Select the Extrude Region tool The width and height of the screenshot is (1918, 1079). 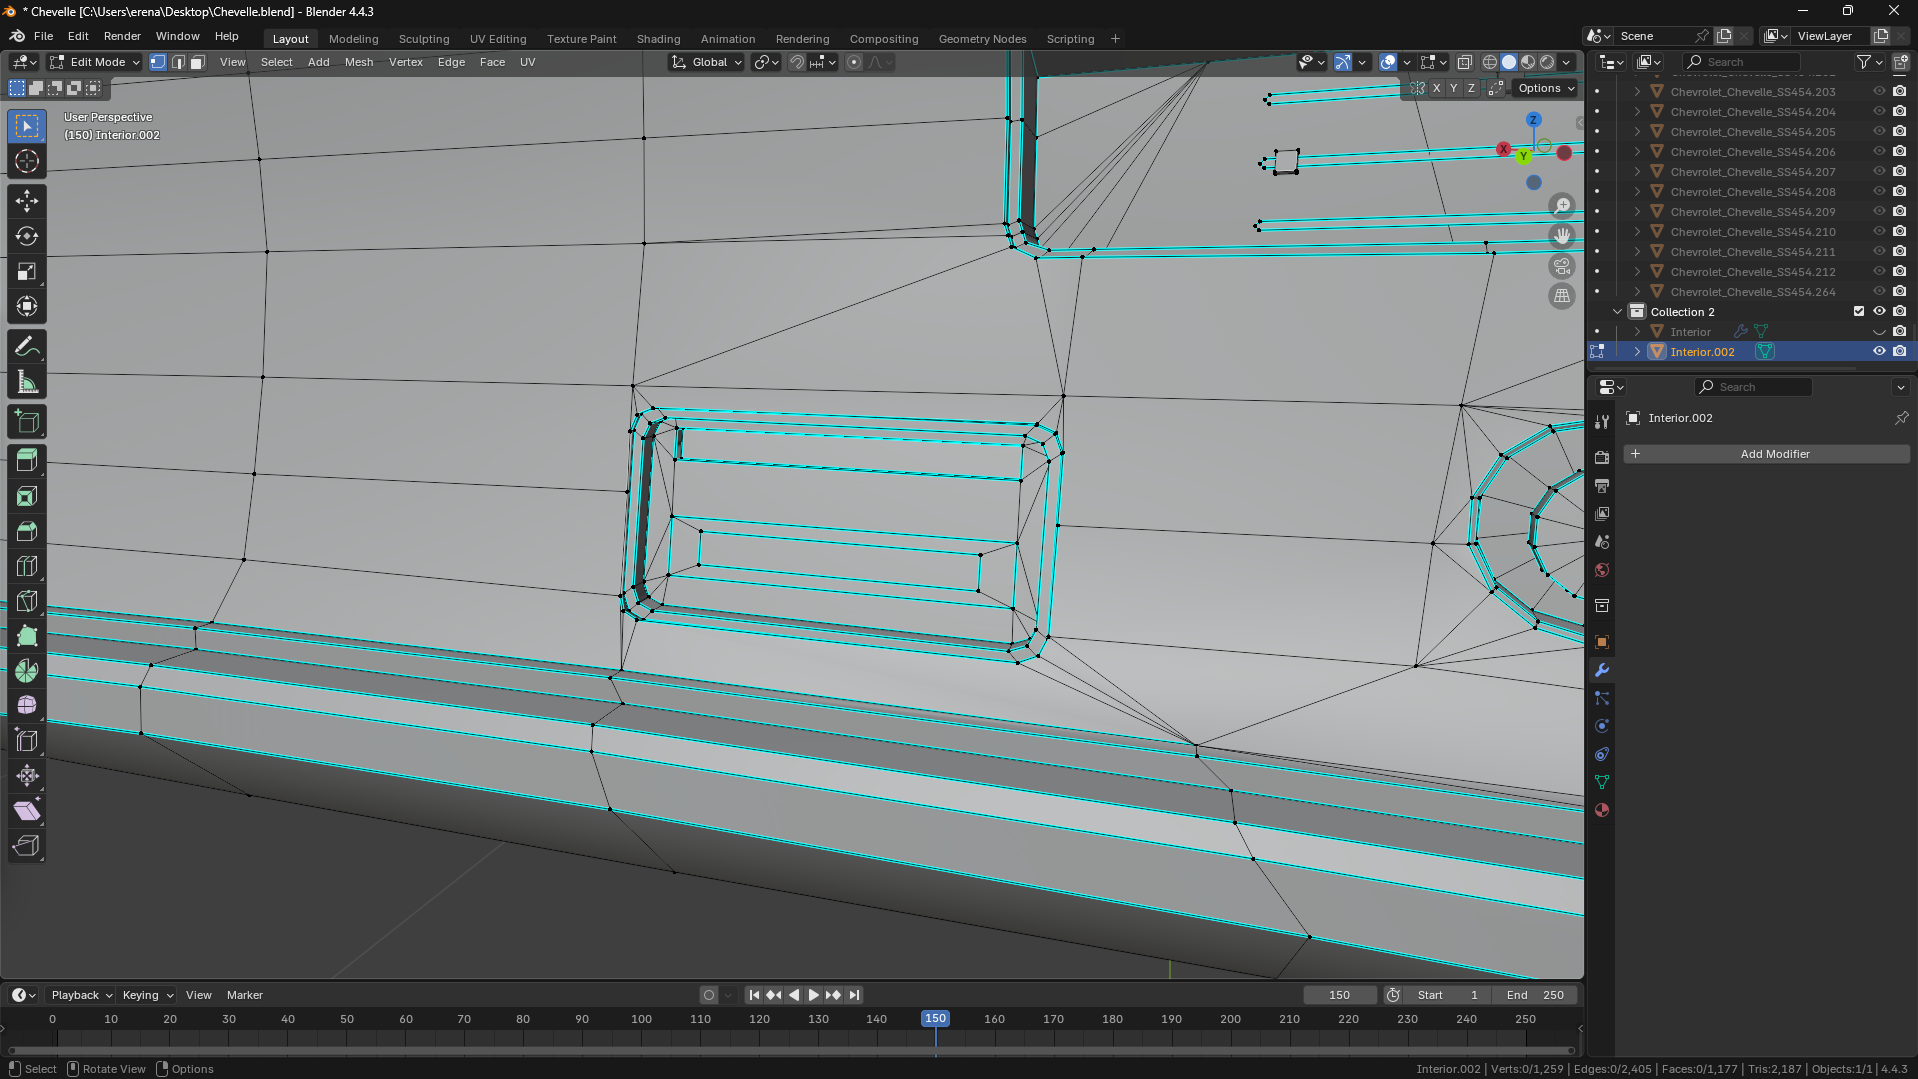point(27,460)
